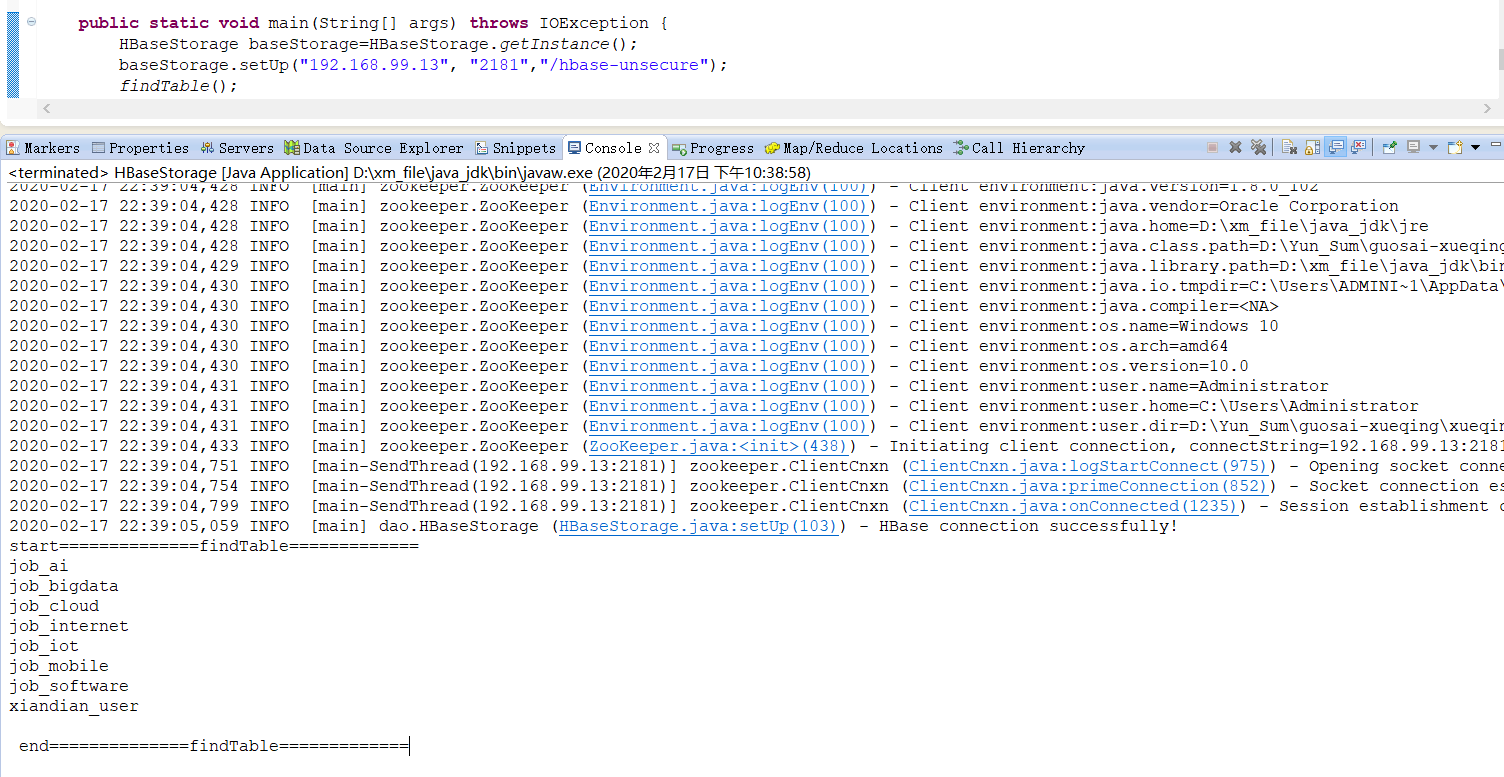Open the console View Menu triangle
This screenshot has height=777, width=1504.
click(x=1476, y=146)
